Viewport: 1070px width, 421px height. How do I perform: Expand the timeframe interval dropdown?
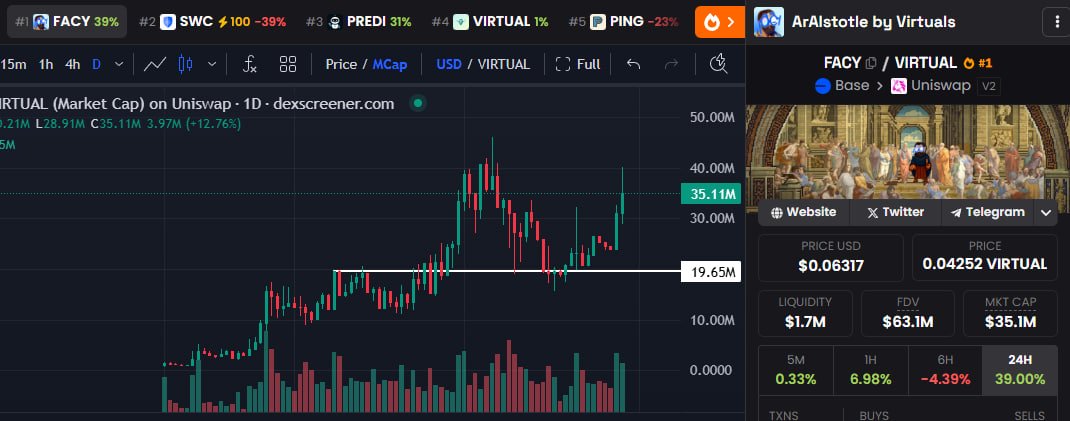point(119,64)
